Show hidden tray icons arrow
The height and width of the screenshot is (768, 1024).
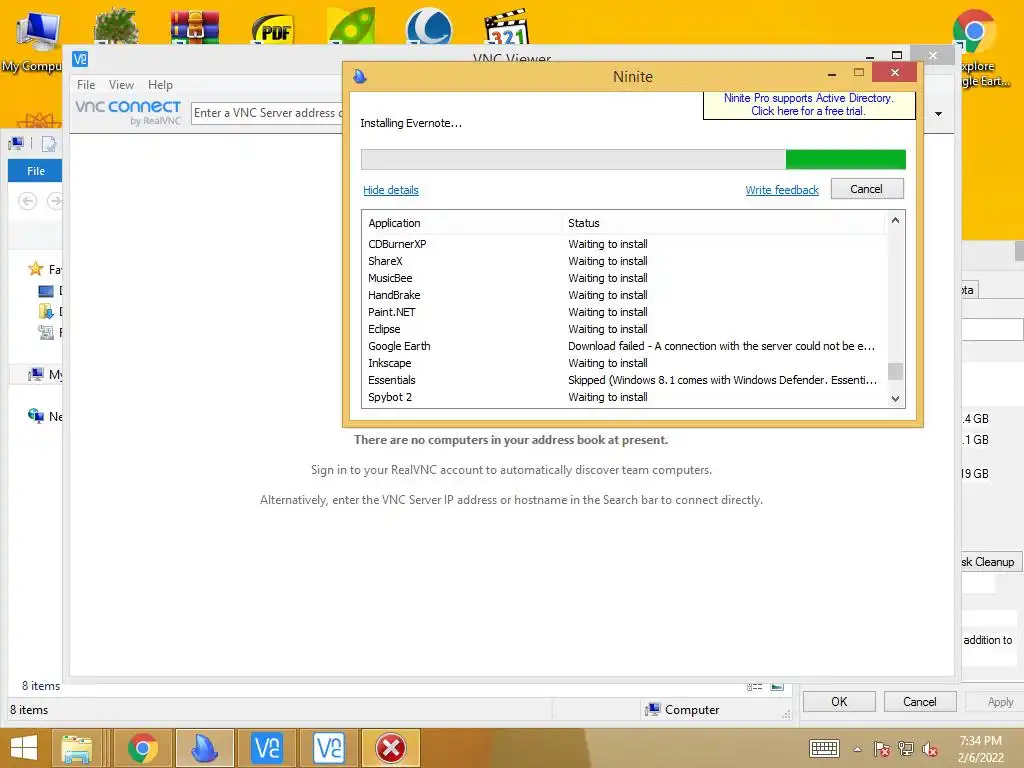[857, 749]
